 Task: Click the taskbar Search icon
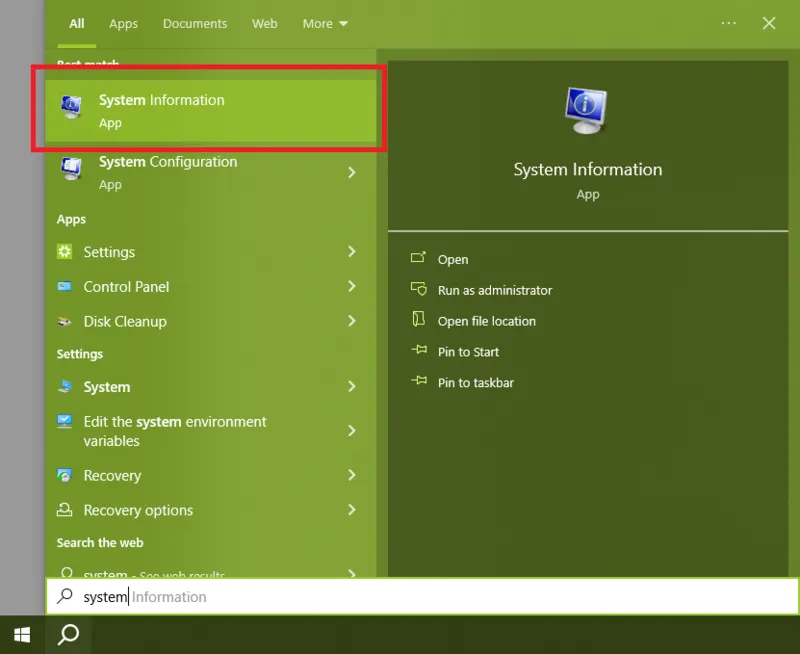tap(68, 635)
